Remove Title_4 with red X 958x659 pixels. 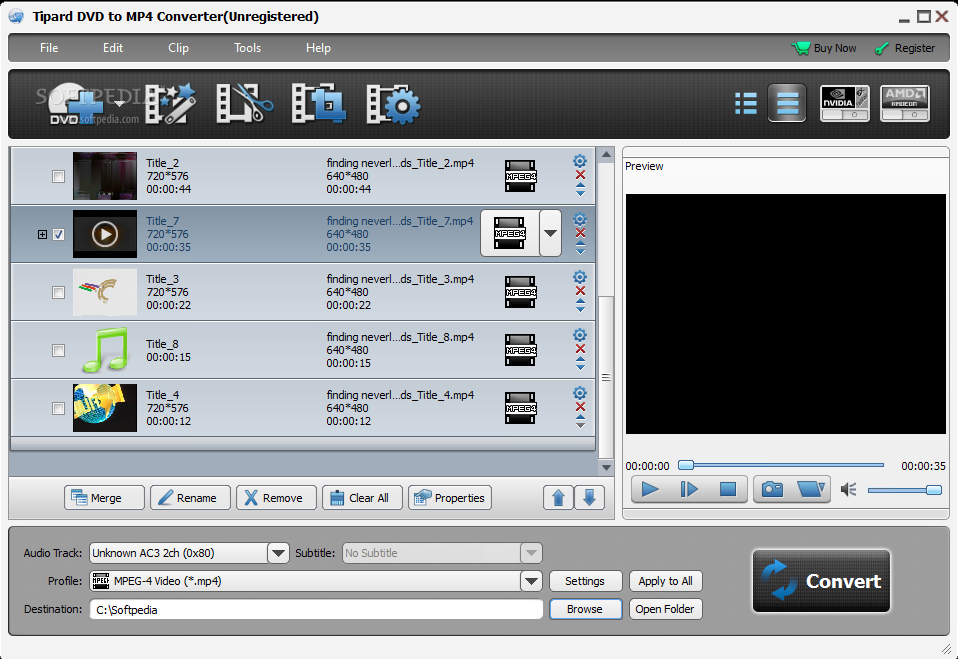tap(580, 407)
